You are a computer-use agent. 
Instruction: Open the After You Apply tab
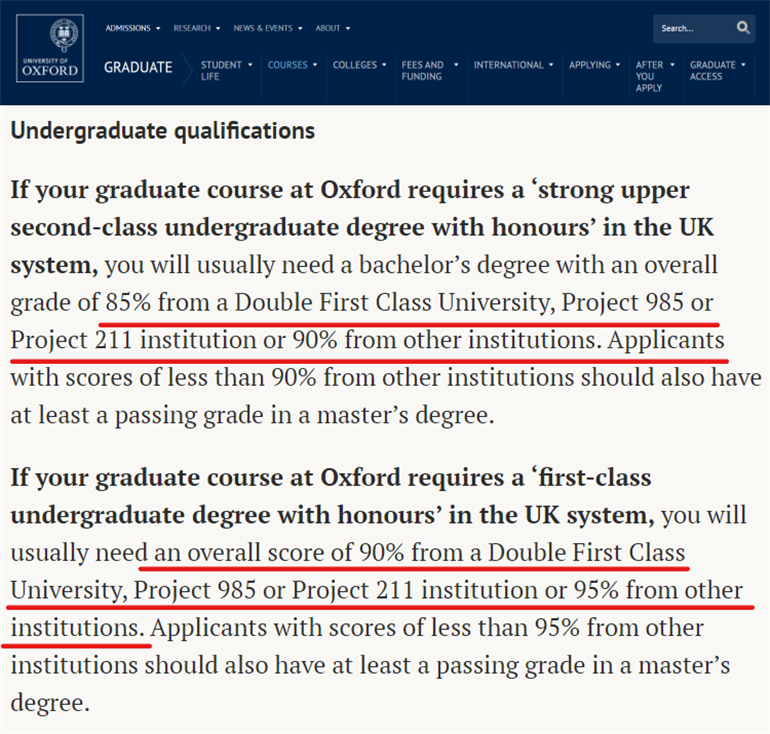click(649, 76)
